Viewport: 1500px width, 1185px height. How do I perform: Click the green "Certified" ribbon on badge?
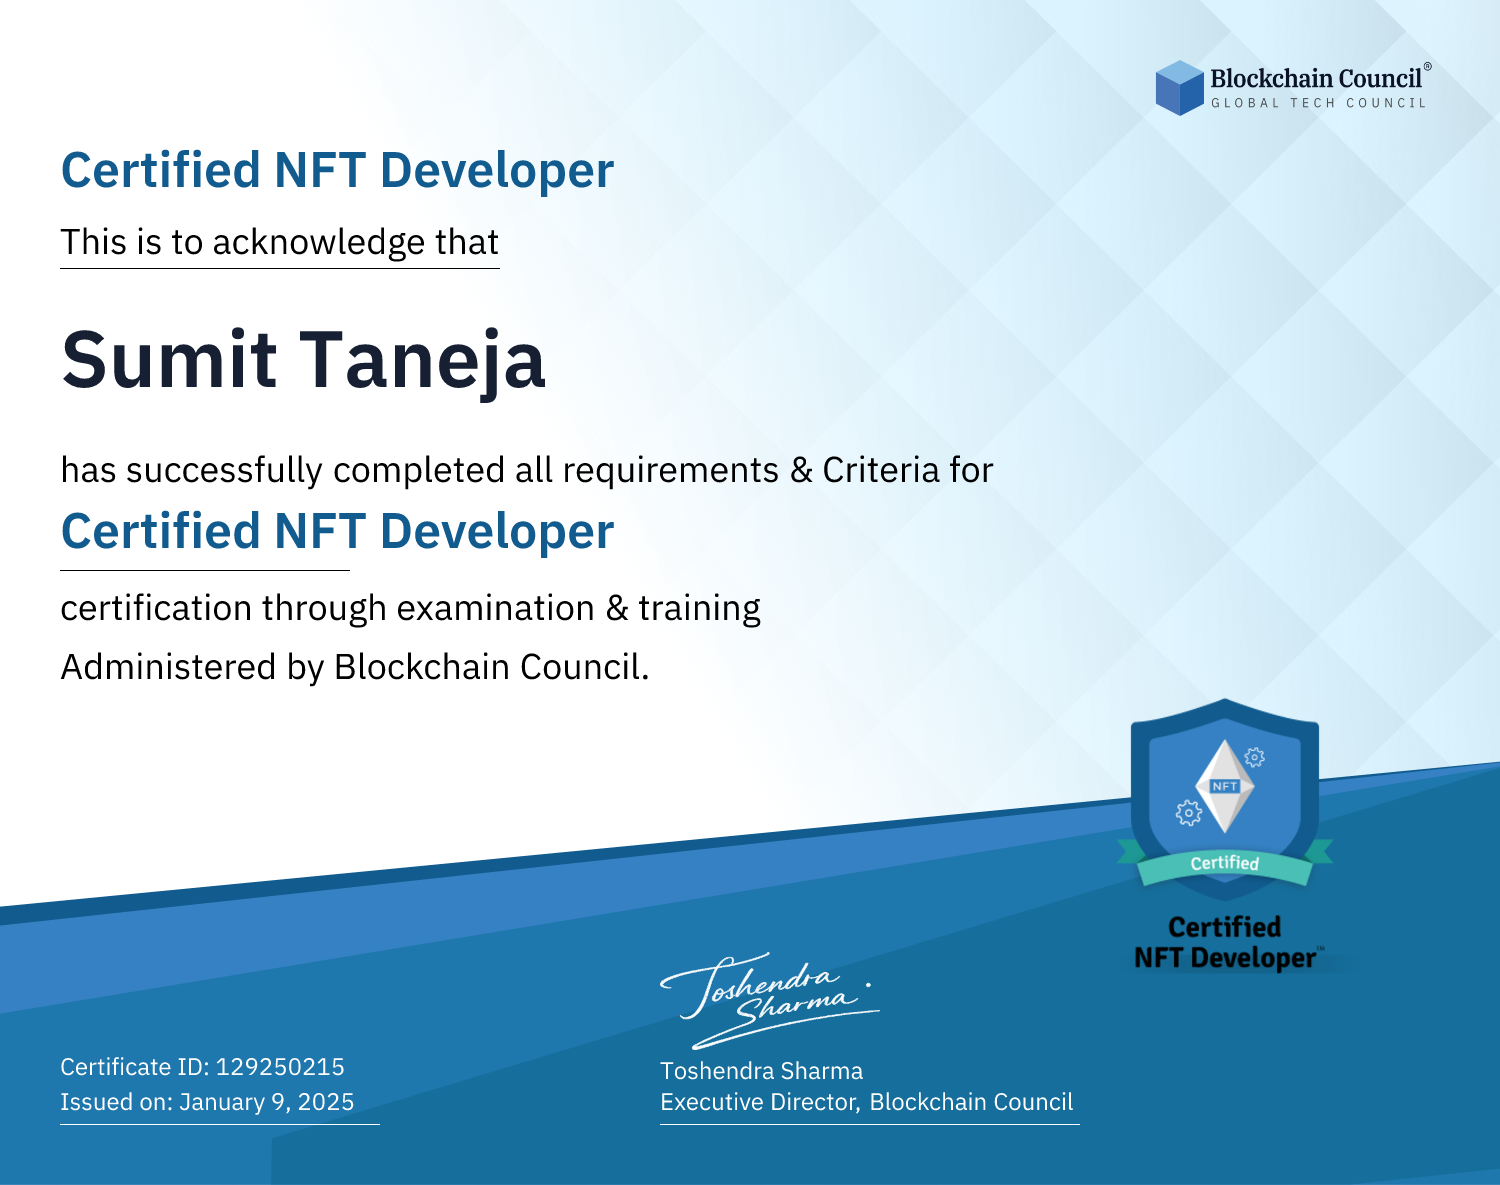(x=1225, y=863)
